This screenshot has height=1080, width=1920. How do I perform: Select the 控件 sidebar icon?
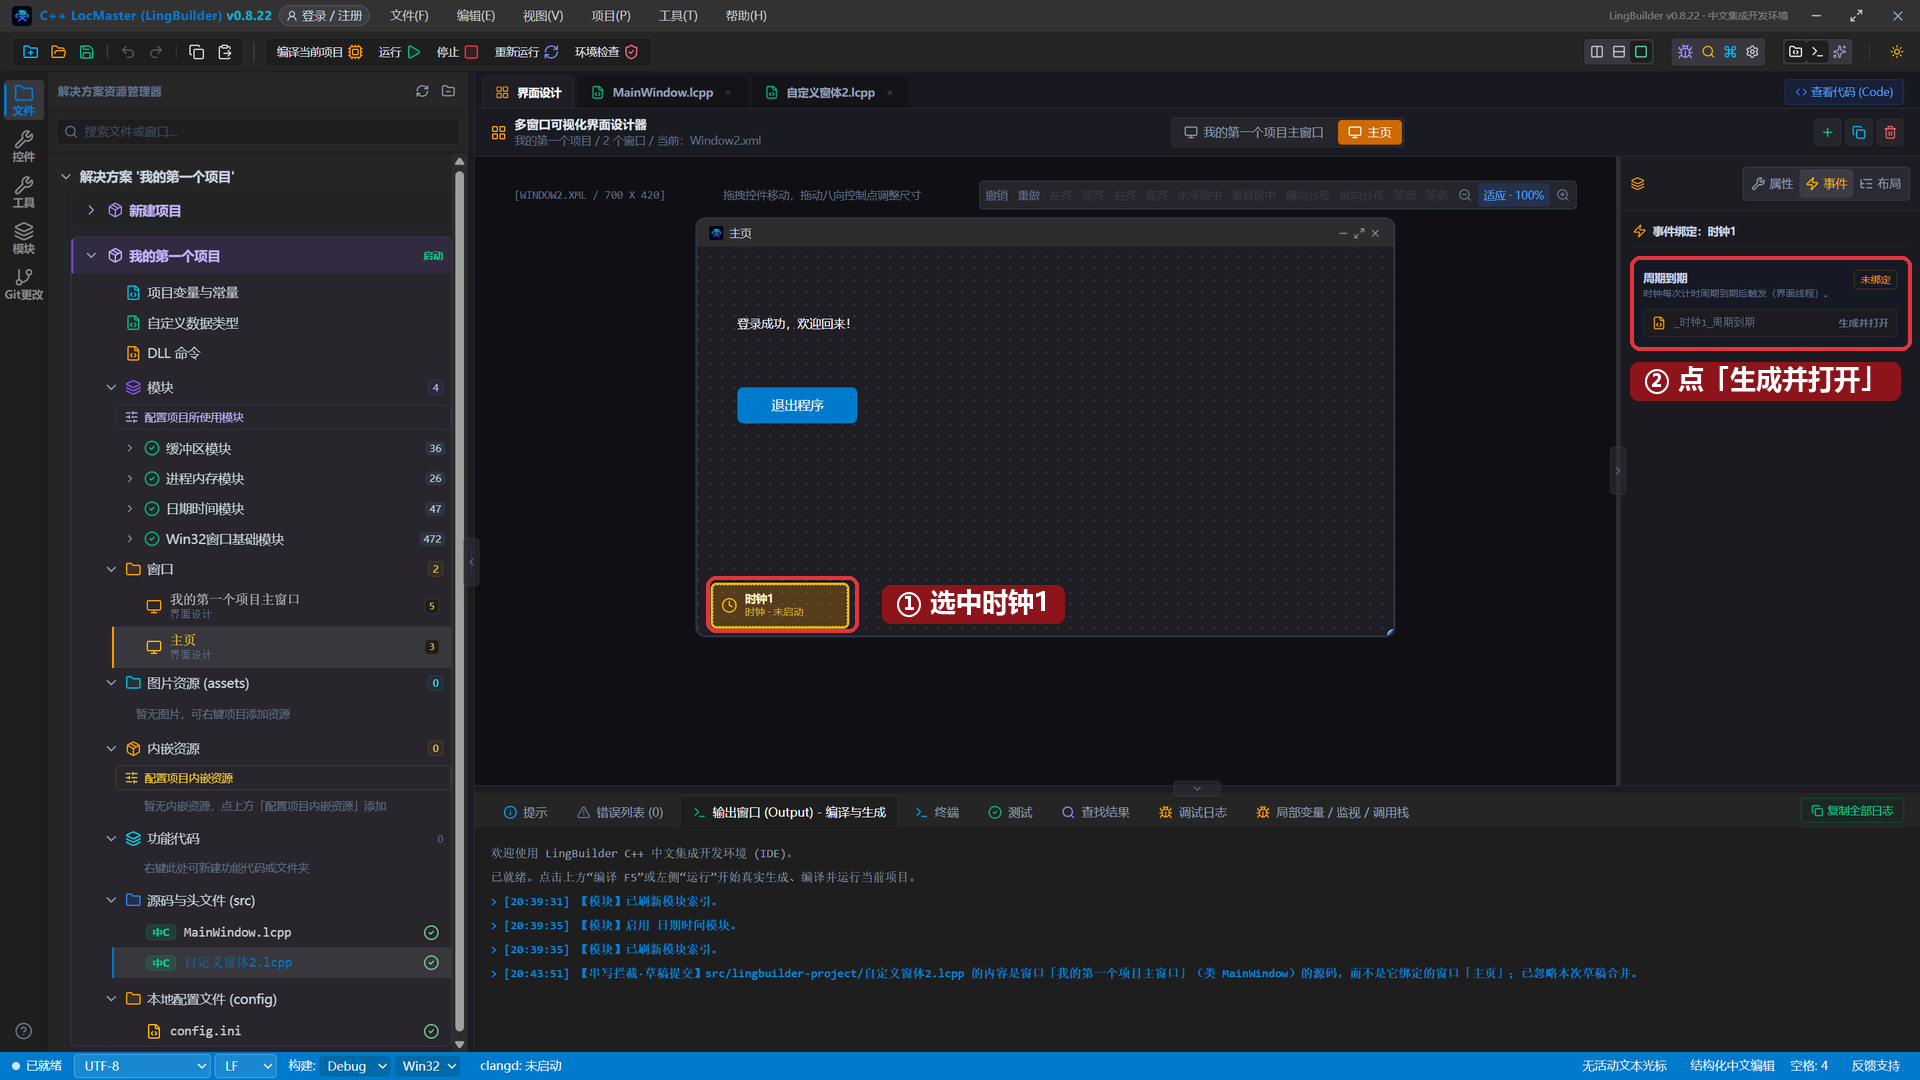[23, 146]
